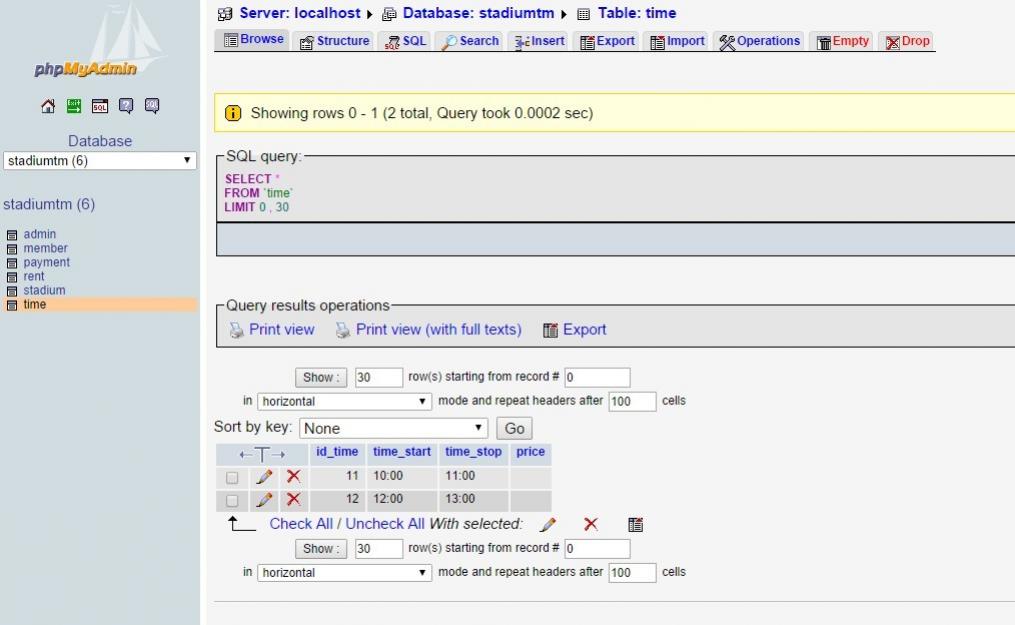The width and height of the screenshot is (1015, 625).
Task: Tick the checkbox for row 12
Action: pos(232,500)
